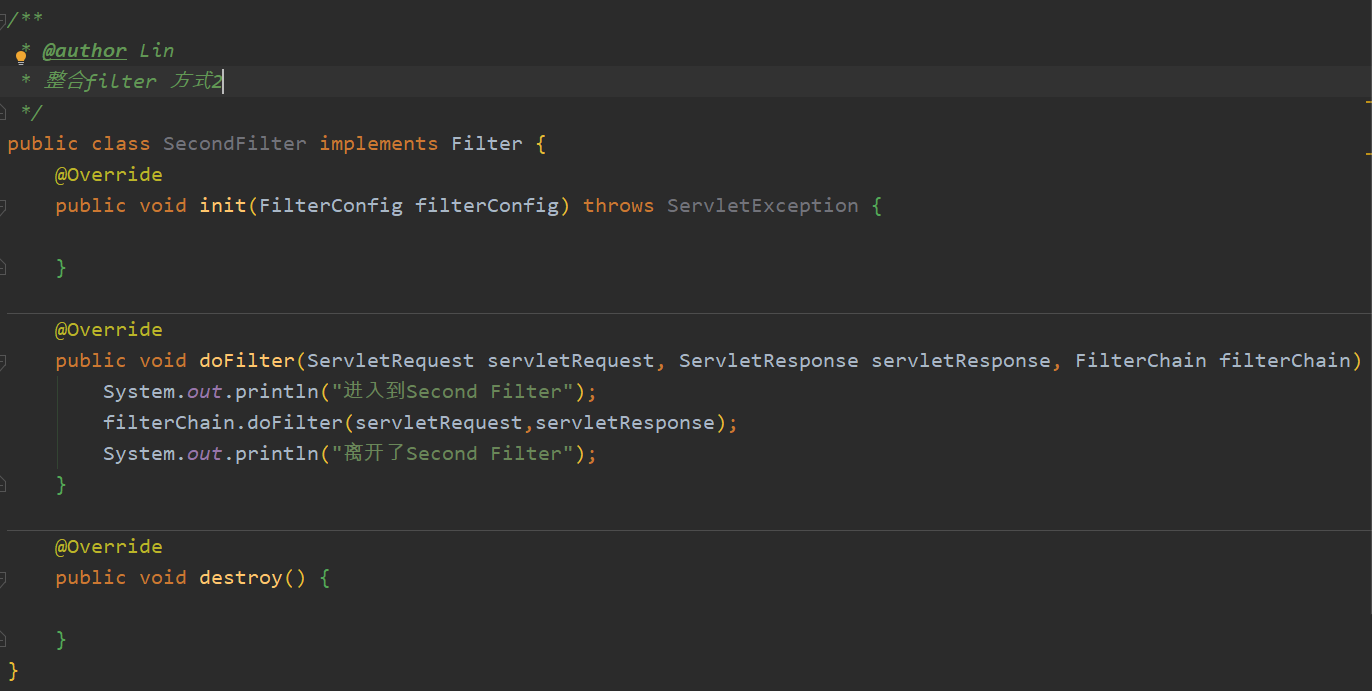Click the public keyword before class

43,144
